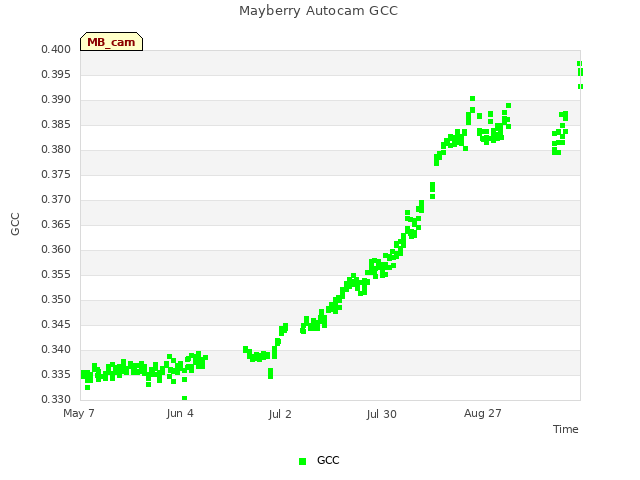This screenshot has height=480, width=640.
Task: Click the chart title Mayberry Autocam GCC
Action: click(x=318, y=11)
